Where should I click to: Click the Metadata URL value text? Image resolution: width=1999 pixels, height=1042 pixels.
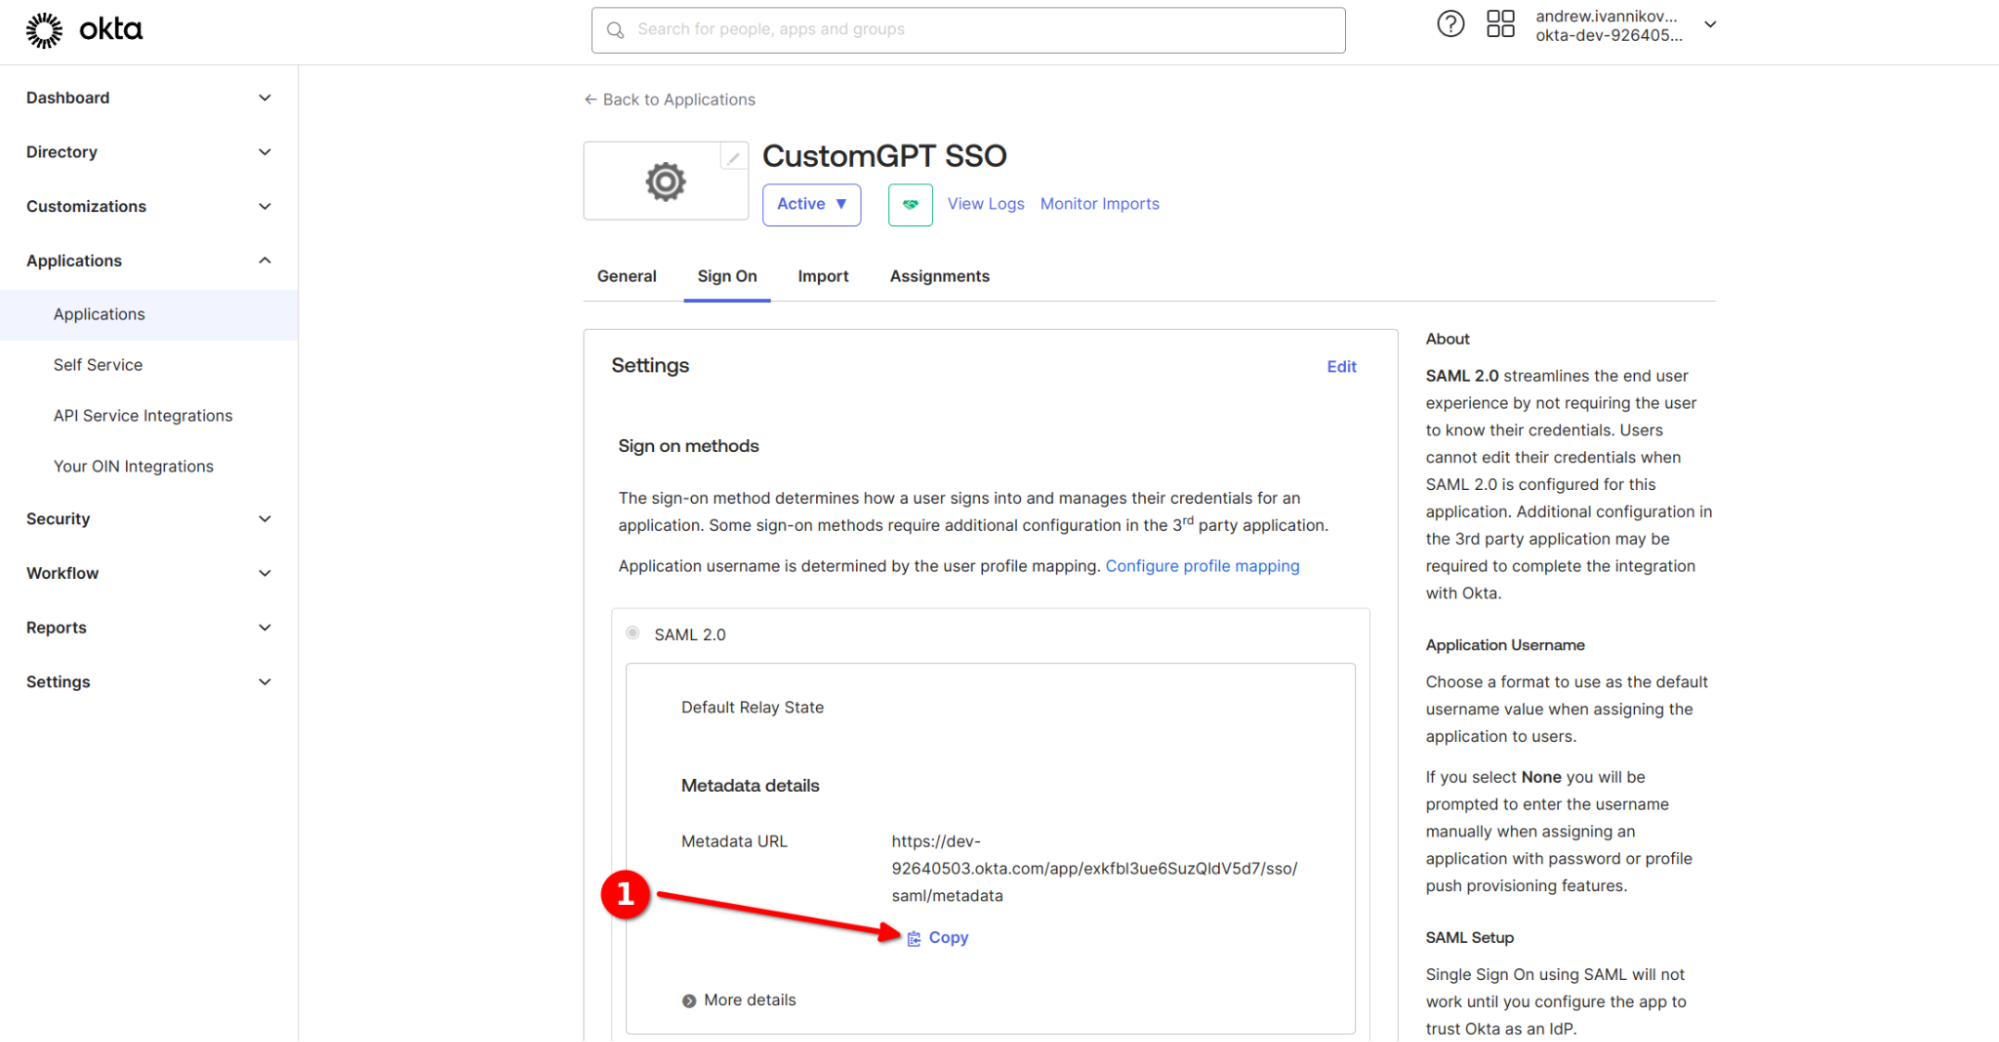pos(1094,869)
